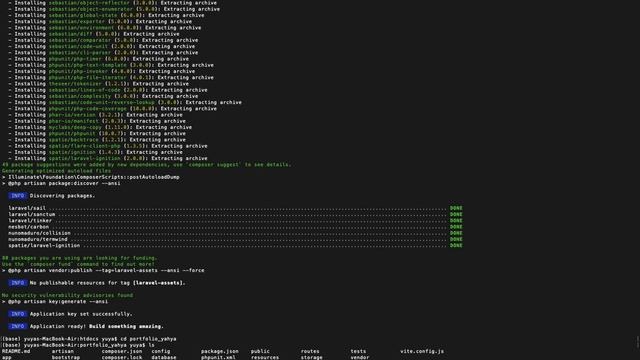Click the sebastian/cli-parser package name

tap(80, 52)
